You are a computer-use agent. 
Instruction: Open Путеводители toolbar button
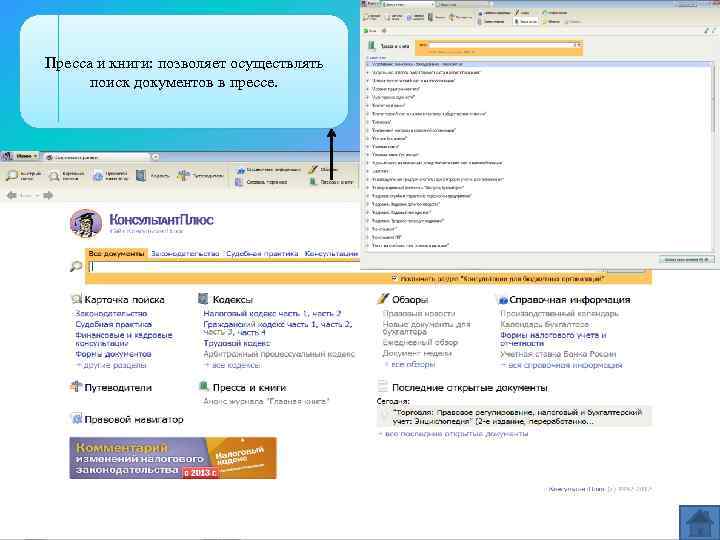[201, 175]
